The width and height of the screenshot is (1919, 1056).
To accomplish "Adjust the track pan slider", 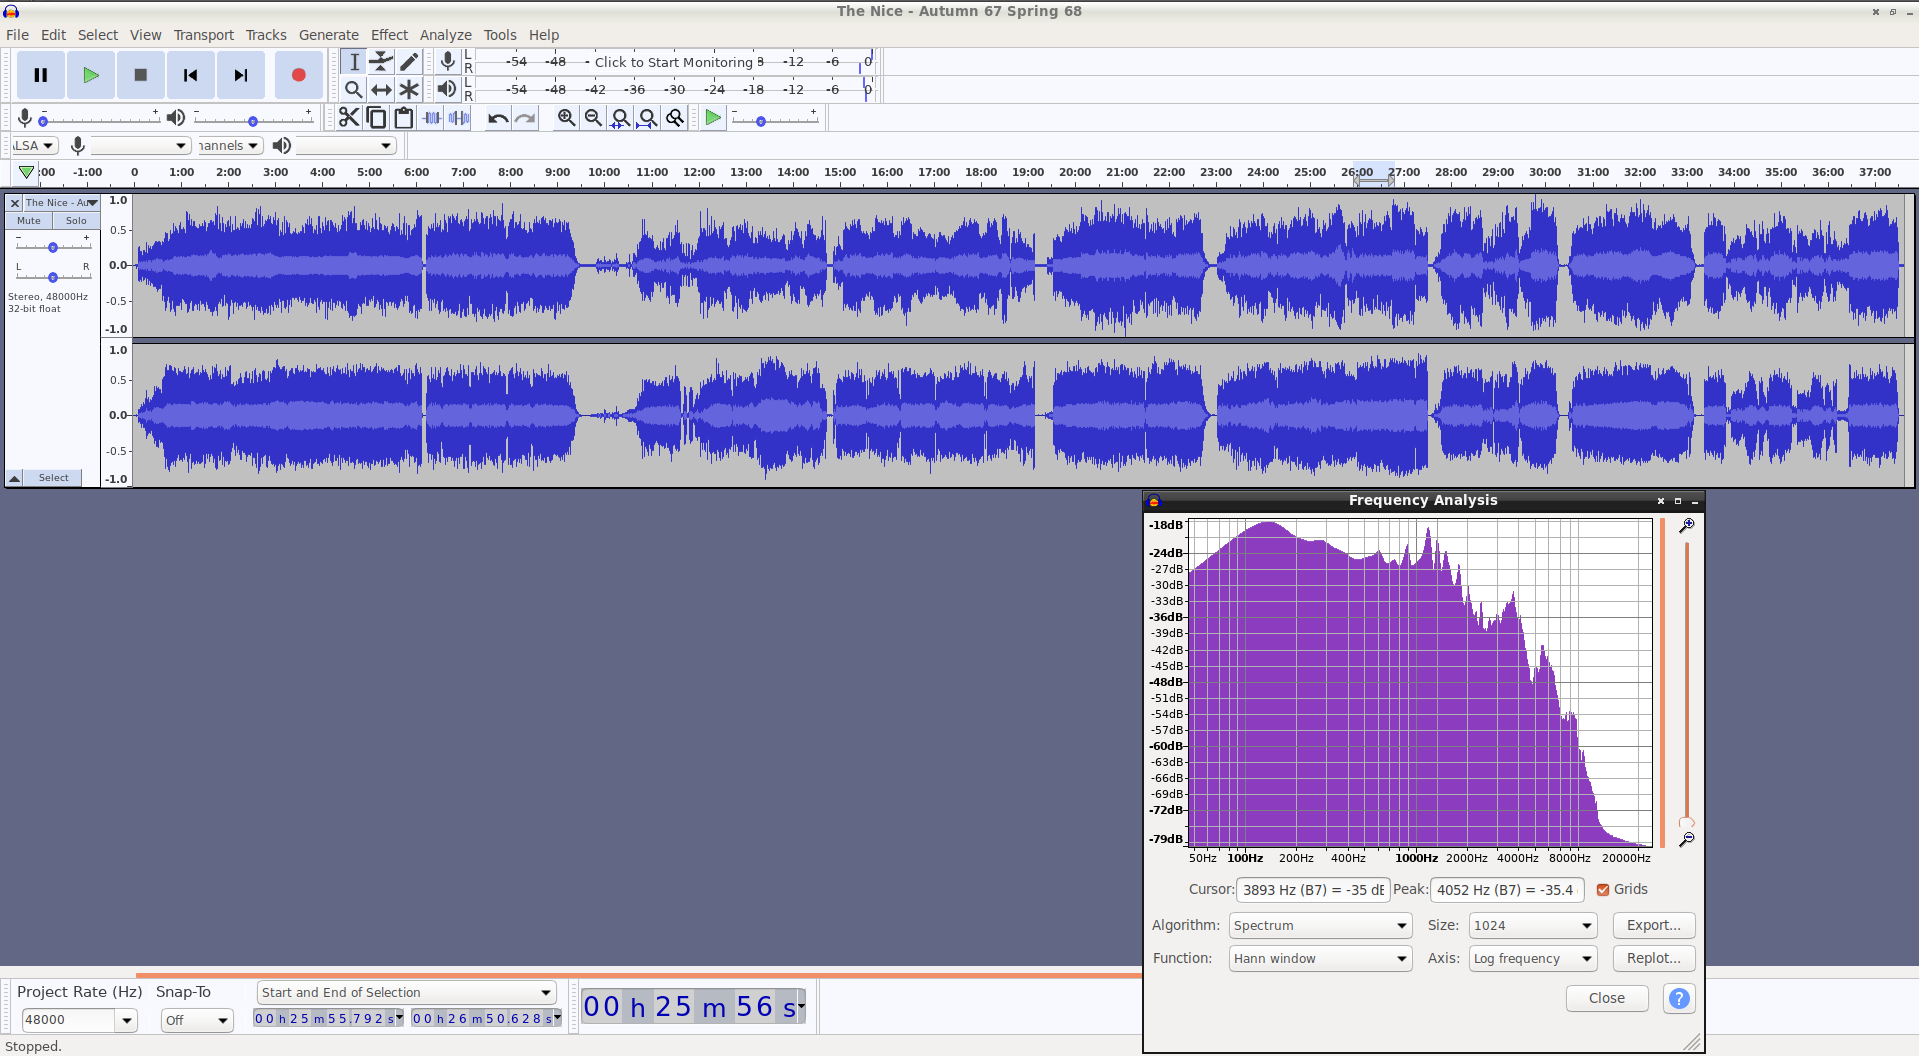I will tap(53, 277).
